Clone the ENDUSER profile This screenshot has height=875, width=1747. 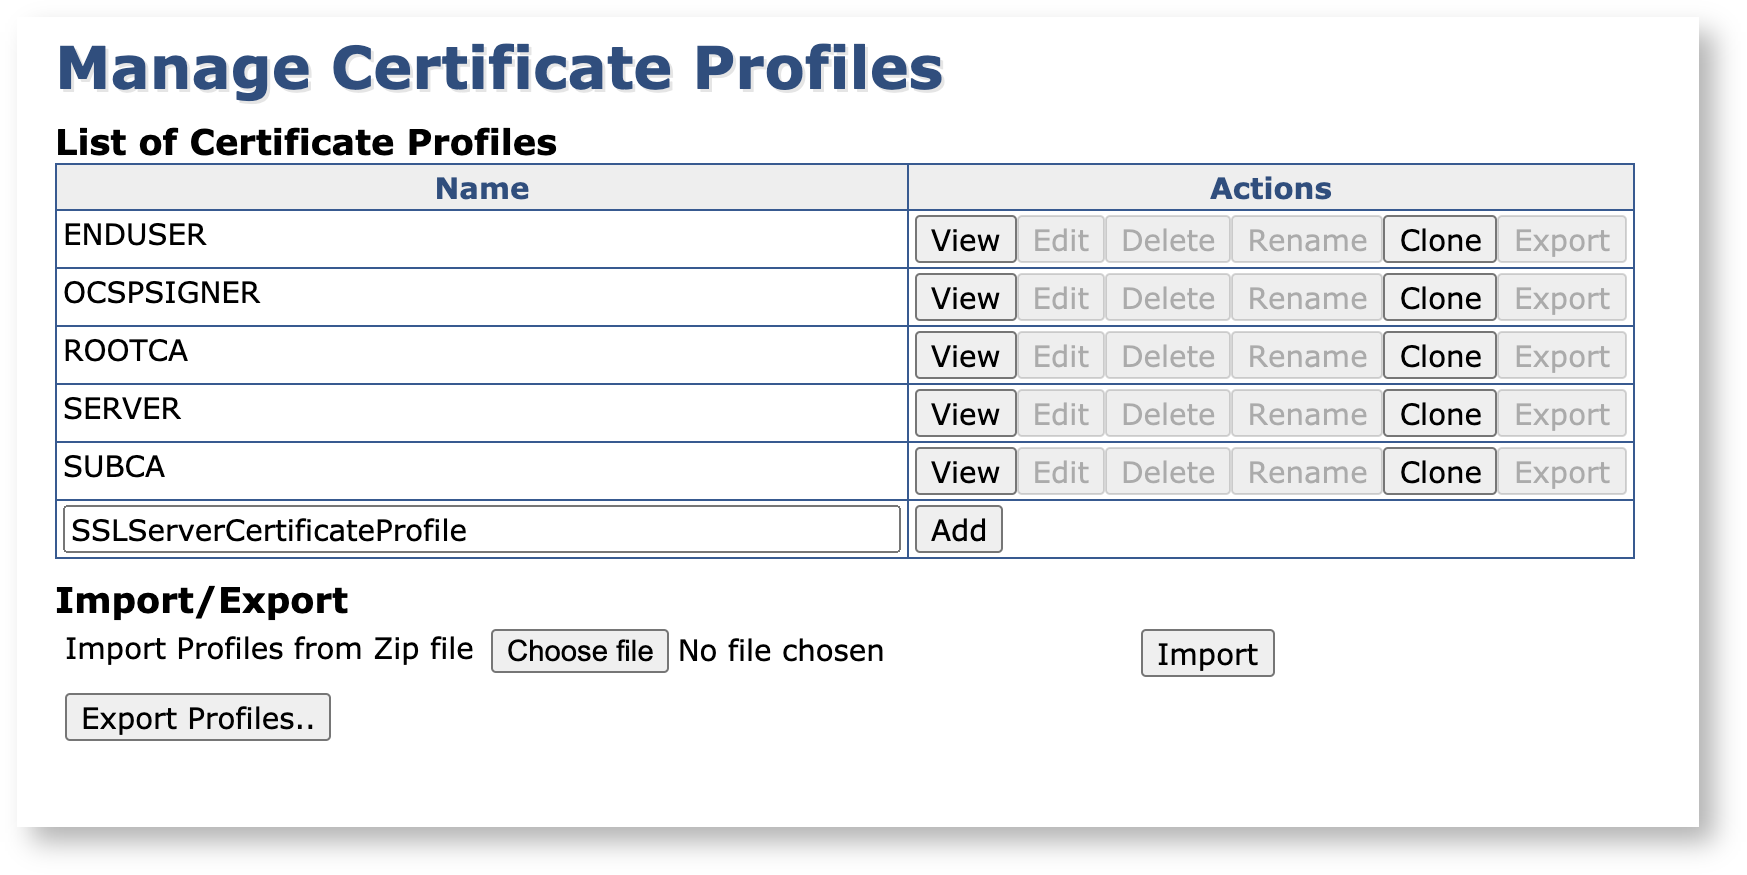(x=1439, y=240)
